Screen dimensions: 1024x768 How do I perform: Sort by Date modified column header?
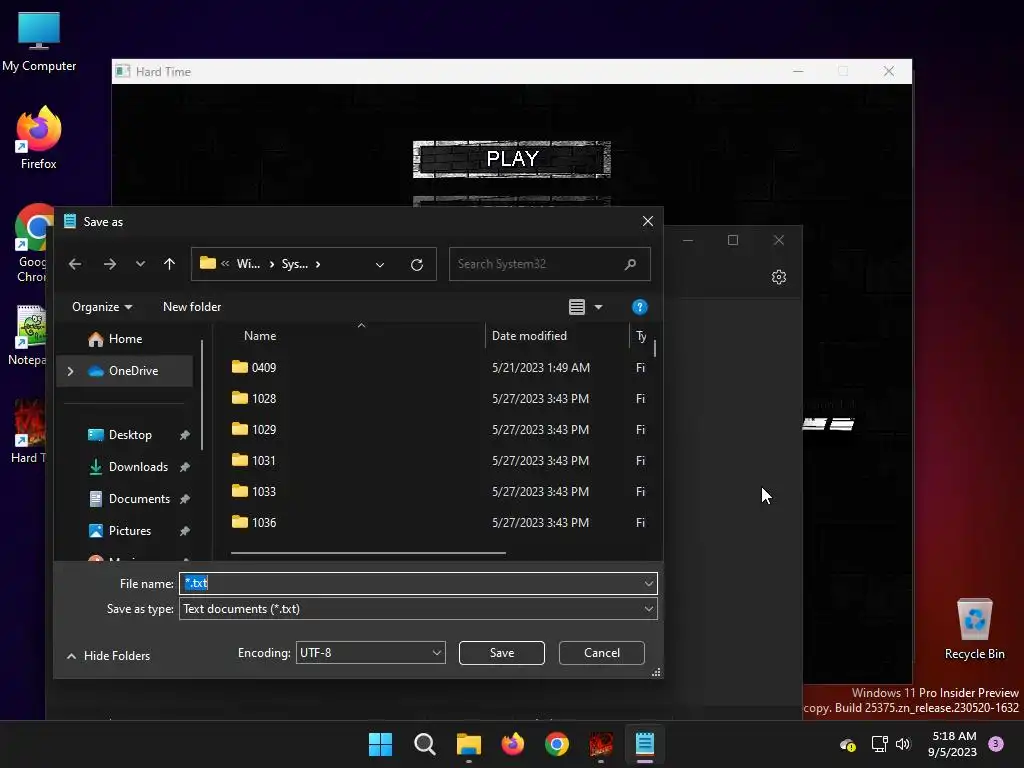[529, 336]
